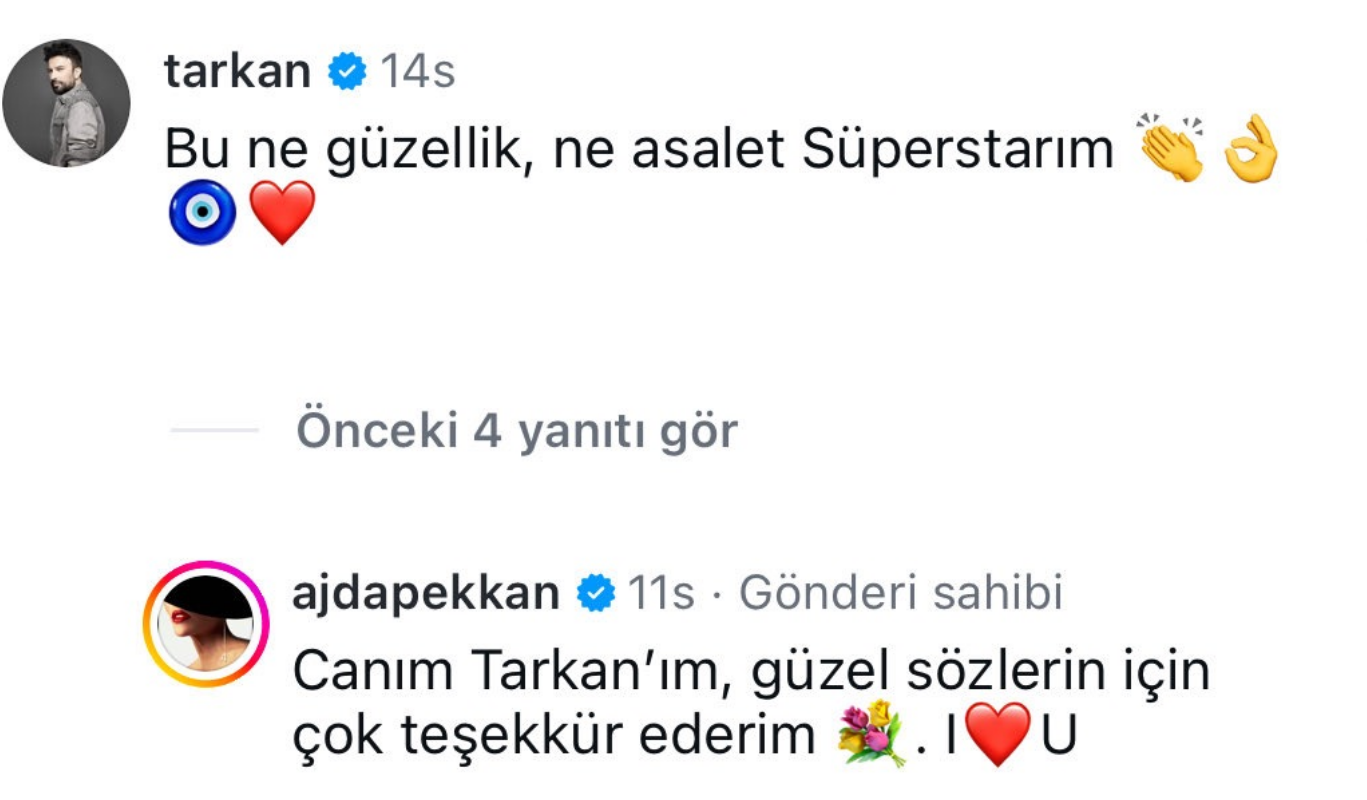Click the red heart in tarkan's comment
1367x800 pixels.
(x=282, y=213)
